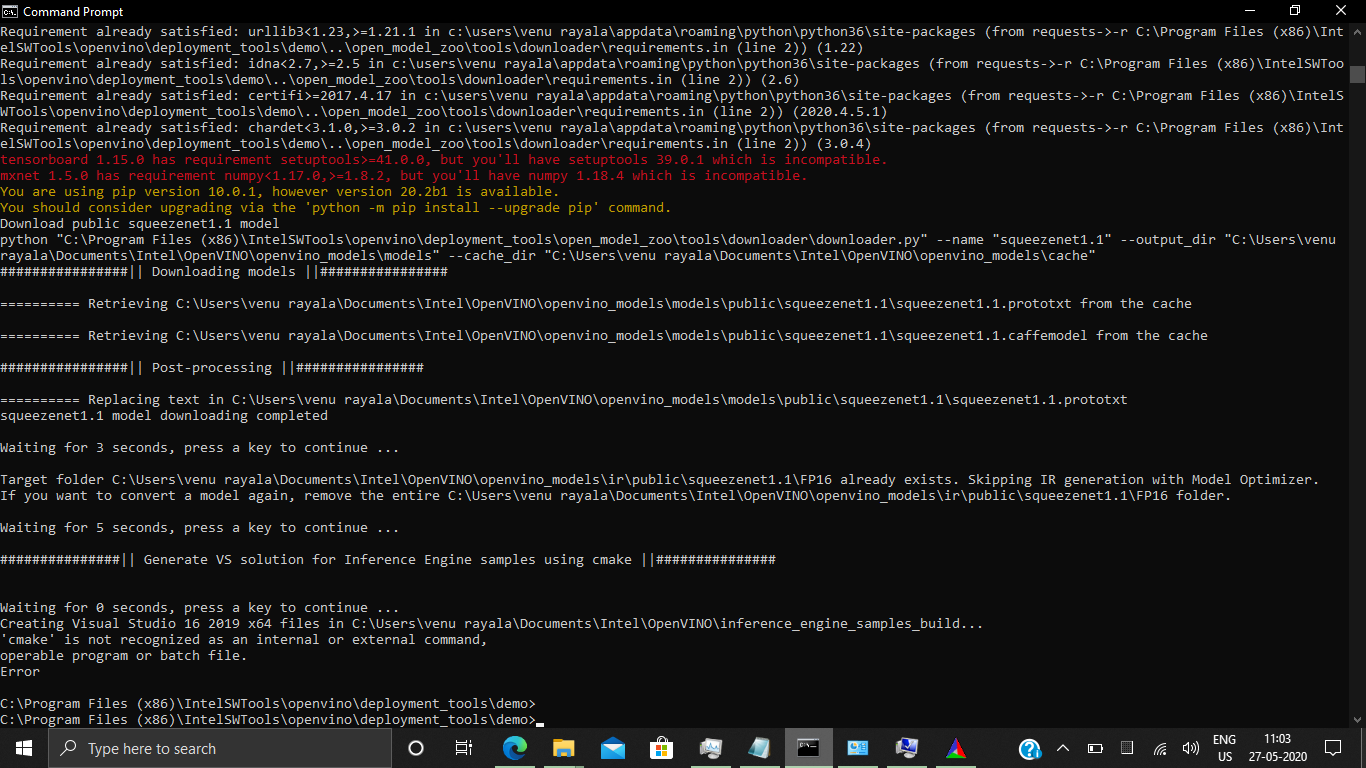The height and width of the screenshot is (768, 1366).
Task: Click 'Target folder ... already exists' line
Action: coord(660,480)
